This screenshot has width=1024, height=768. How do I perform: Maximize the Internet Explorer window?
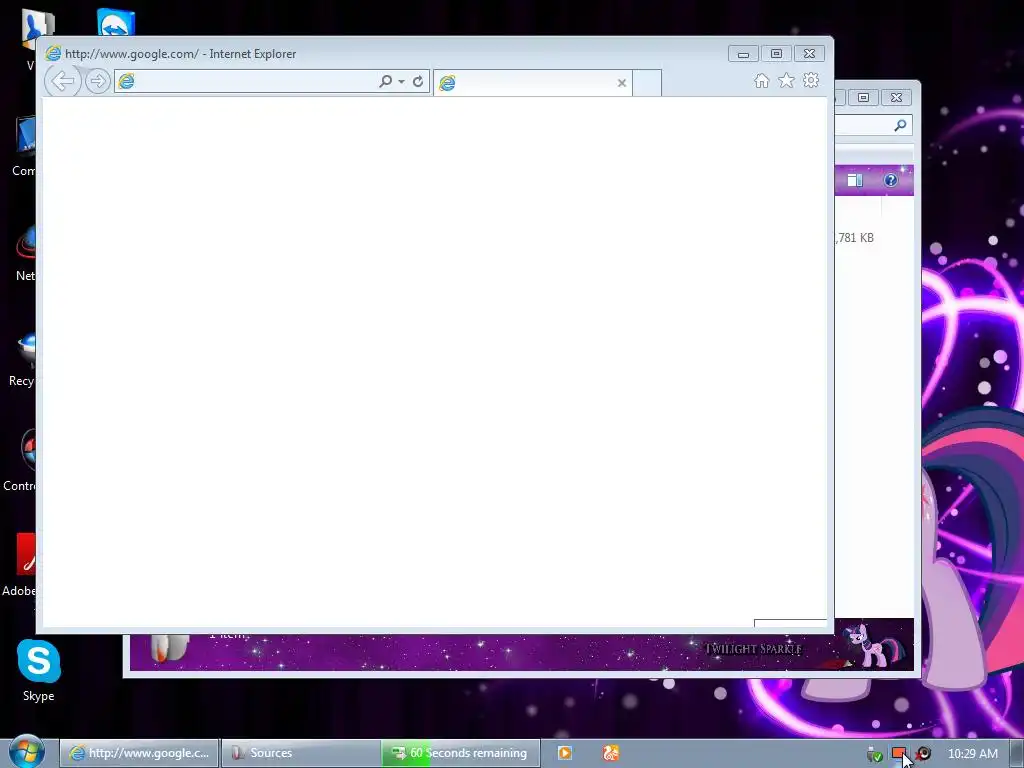[776, 54]
